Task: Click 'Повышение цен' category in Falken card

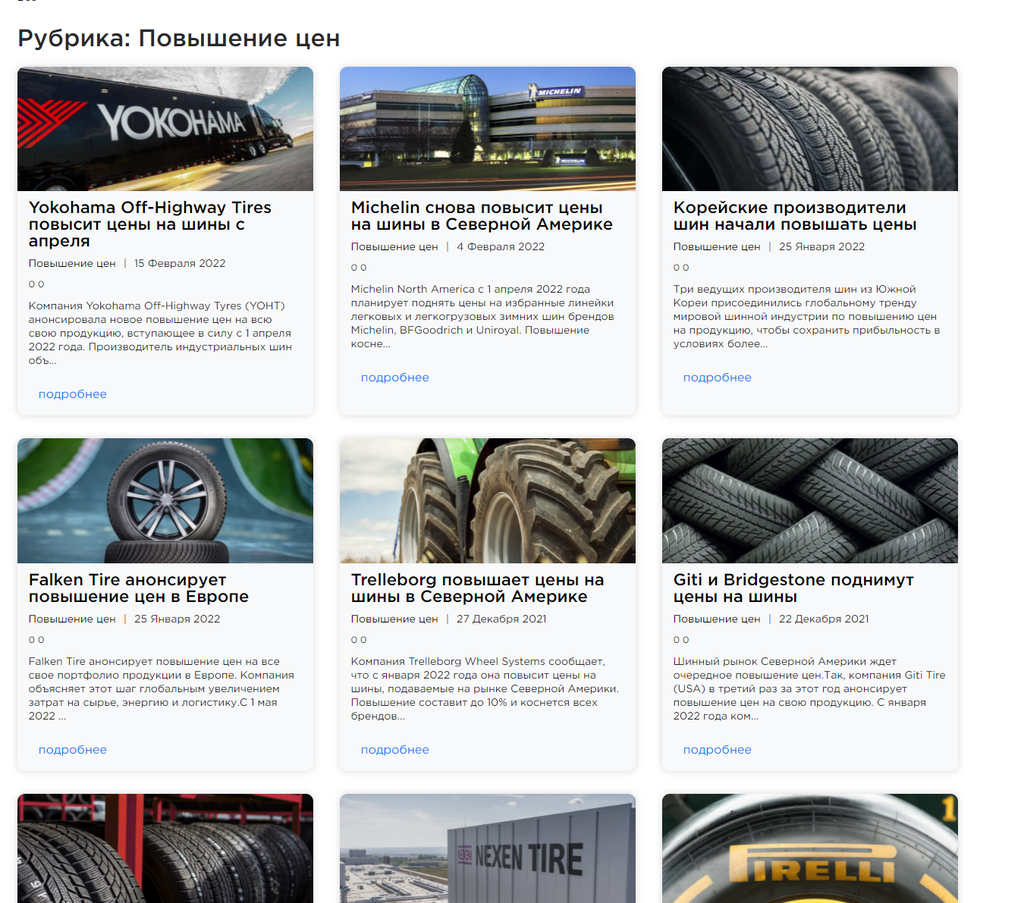Action: click(72, 619)
